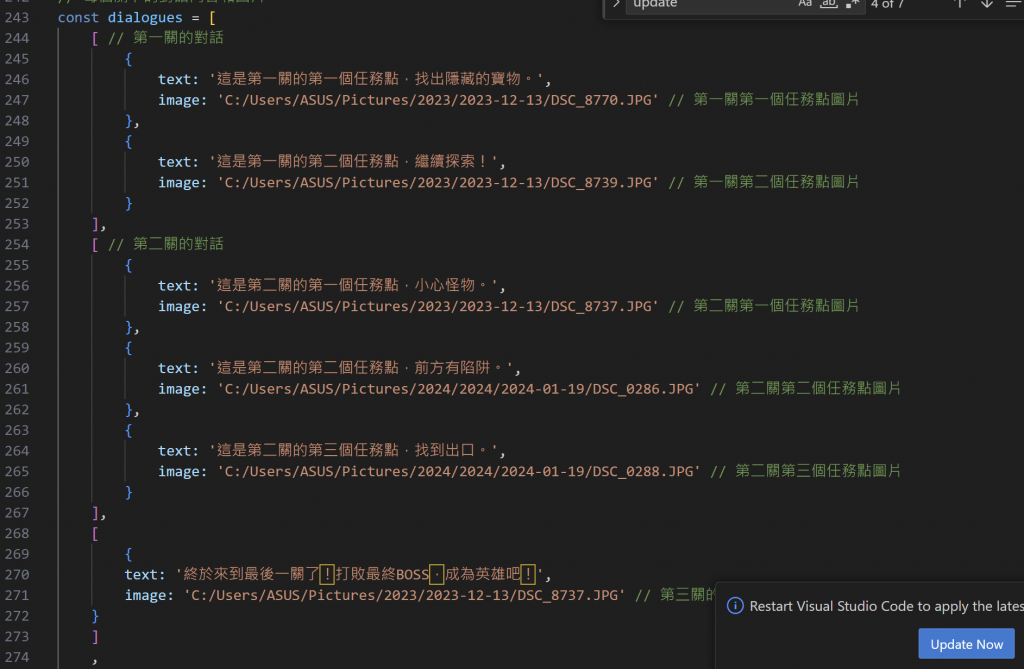Click the 'image:' key on line 271
Image resolution: width=1024 pixels, height=669 pixels.
click(x=149, y=595)
